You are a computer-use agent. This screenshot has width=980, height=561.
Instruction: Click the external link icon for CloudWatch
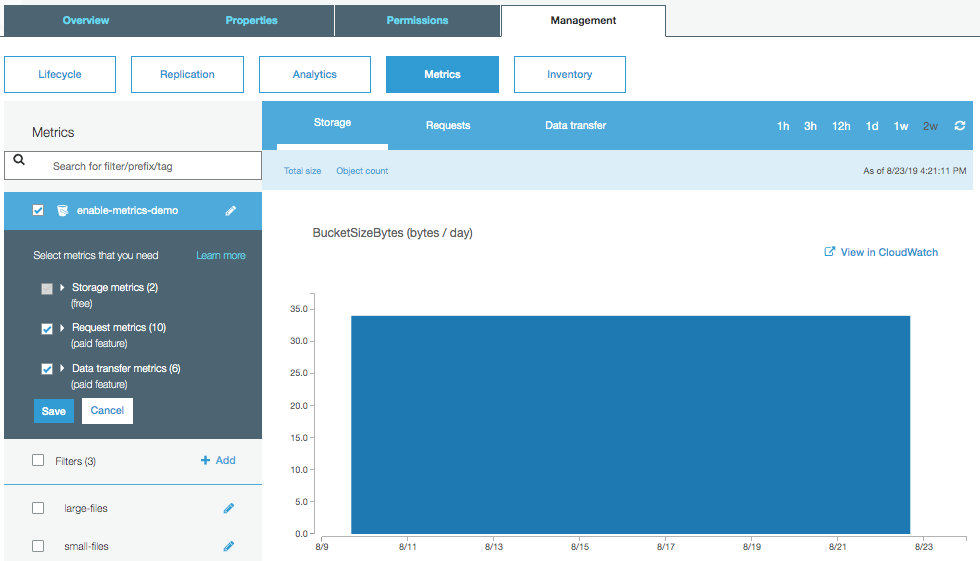click(829, 251)
